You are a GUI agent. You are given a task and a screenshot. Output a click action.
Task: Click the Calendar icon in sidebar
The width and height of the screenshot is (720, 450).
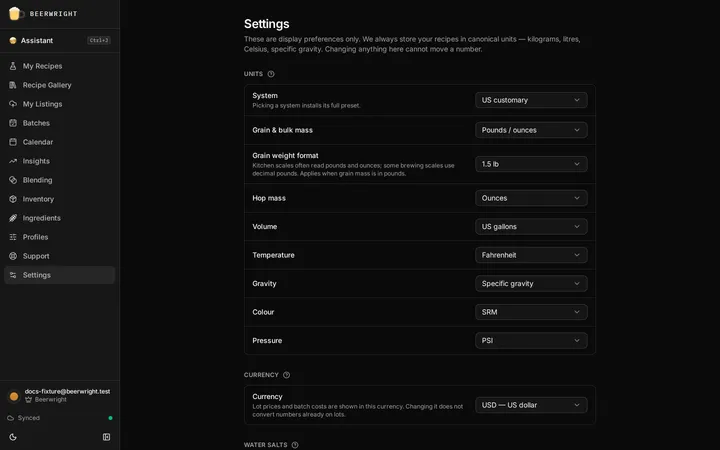pos(13,142)
